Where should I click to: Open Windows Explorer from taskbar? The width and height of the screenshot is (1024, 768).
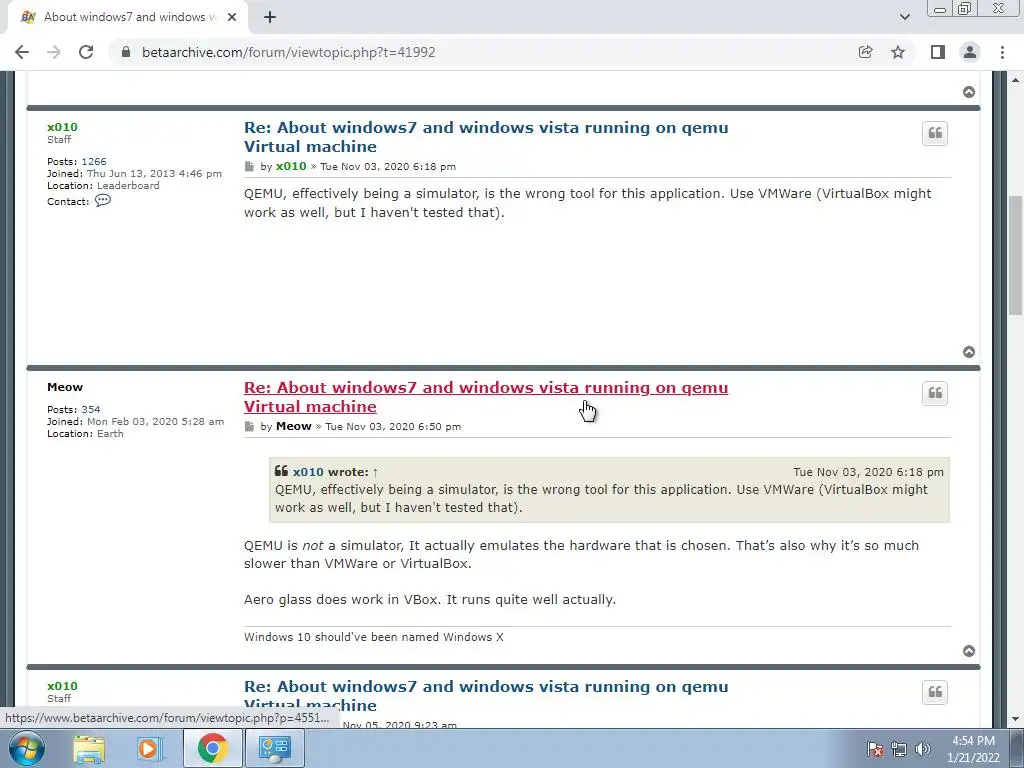(89, 748)
